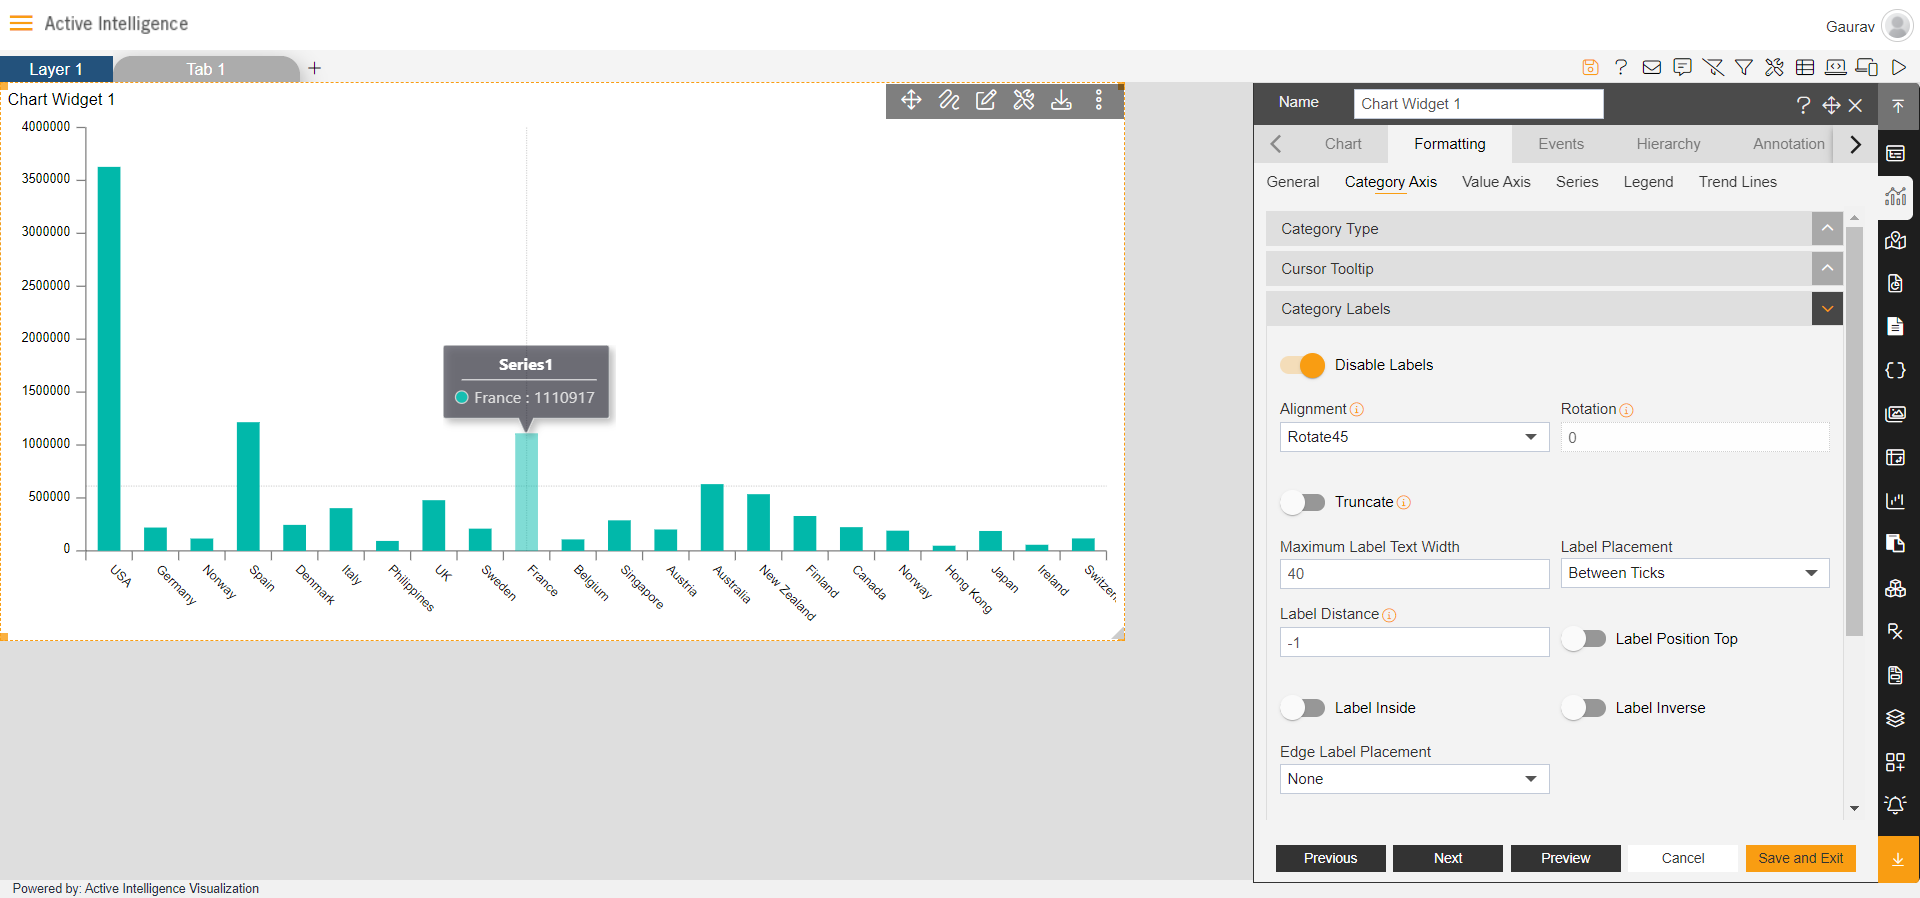Toggle the Truncate switch
This screenshot has height=898, width=1920.
pos(1303,502)
